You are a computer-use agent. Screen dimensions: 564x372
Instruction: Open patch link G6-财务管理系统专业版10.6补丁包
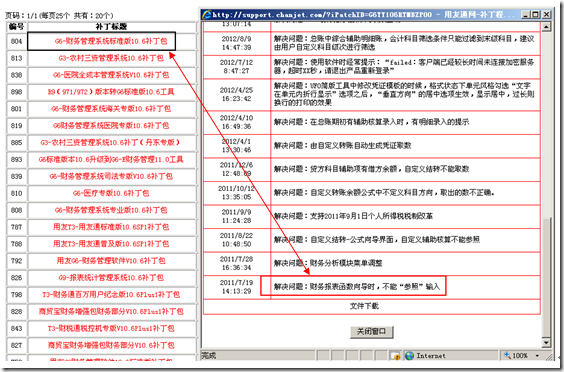click(x=111, y=210)
